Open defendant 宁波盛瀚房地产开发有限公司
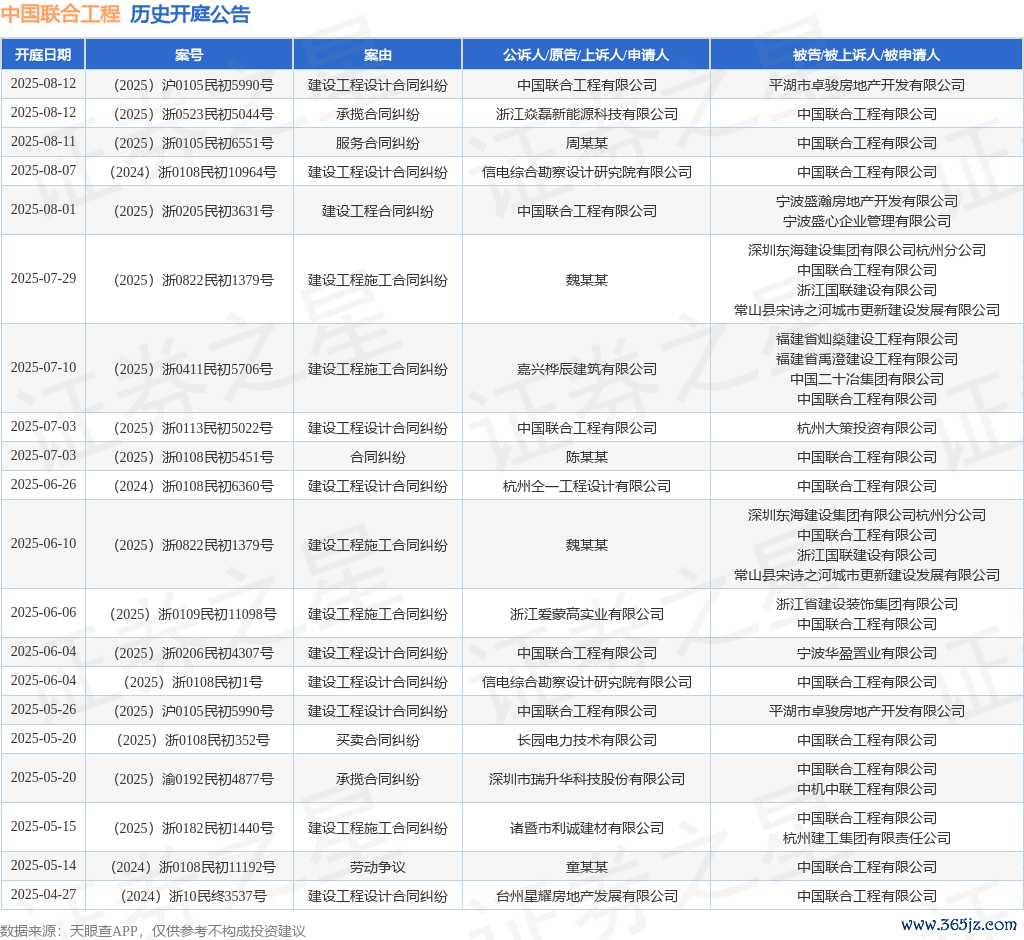 (866, 201)
